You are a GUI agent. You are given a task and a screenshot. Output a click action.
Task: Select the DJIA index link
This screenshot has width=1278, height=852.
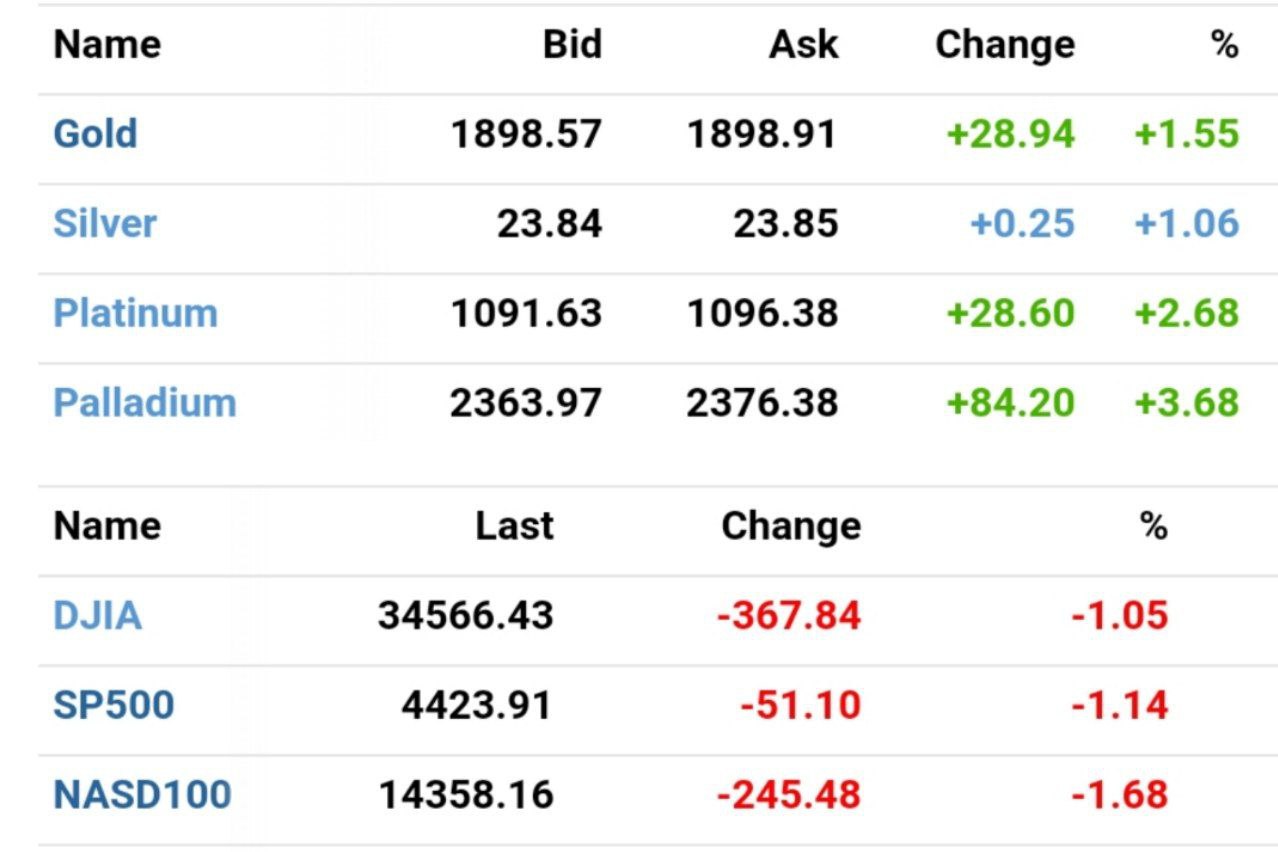click(x=97, y=616)
